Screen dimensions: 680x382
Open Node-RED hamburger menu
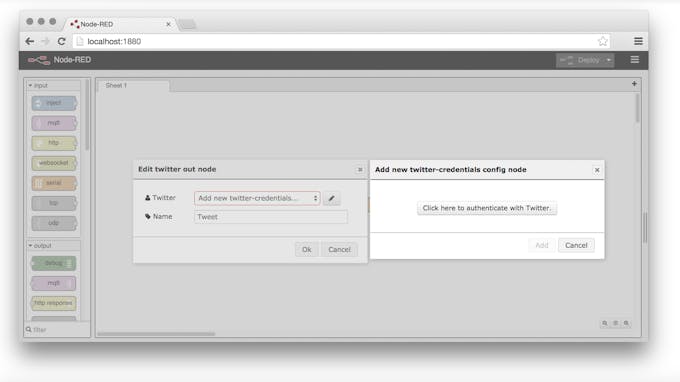[634, 60]
